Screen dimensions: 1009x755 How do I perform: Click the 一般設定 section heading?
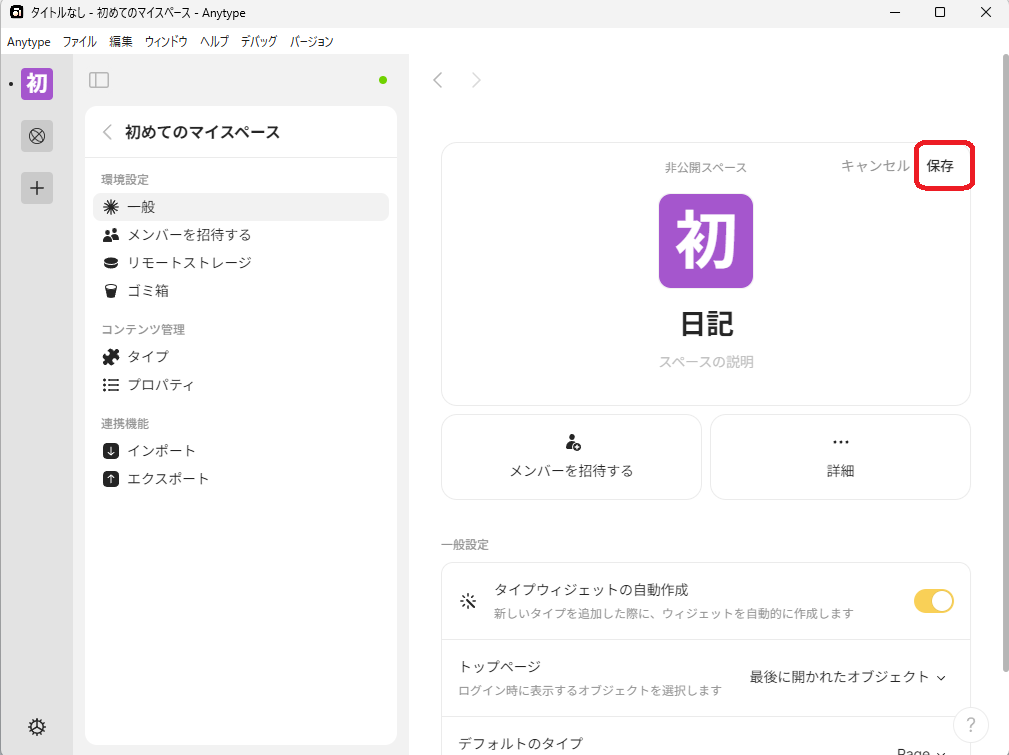(465, 545)
